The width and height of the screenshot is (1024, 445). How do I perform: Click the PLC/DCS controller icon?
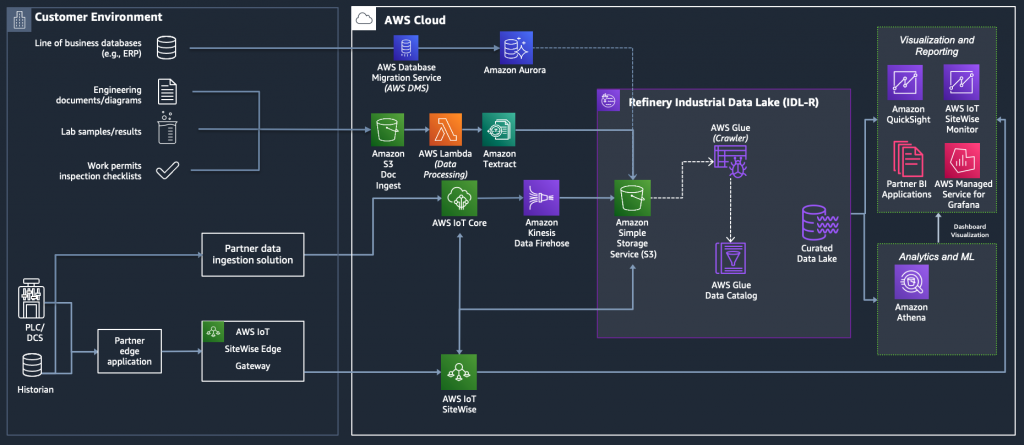31,300
